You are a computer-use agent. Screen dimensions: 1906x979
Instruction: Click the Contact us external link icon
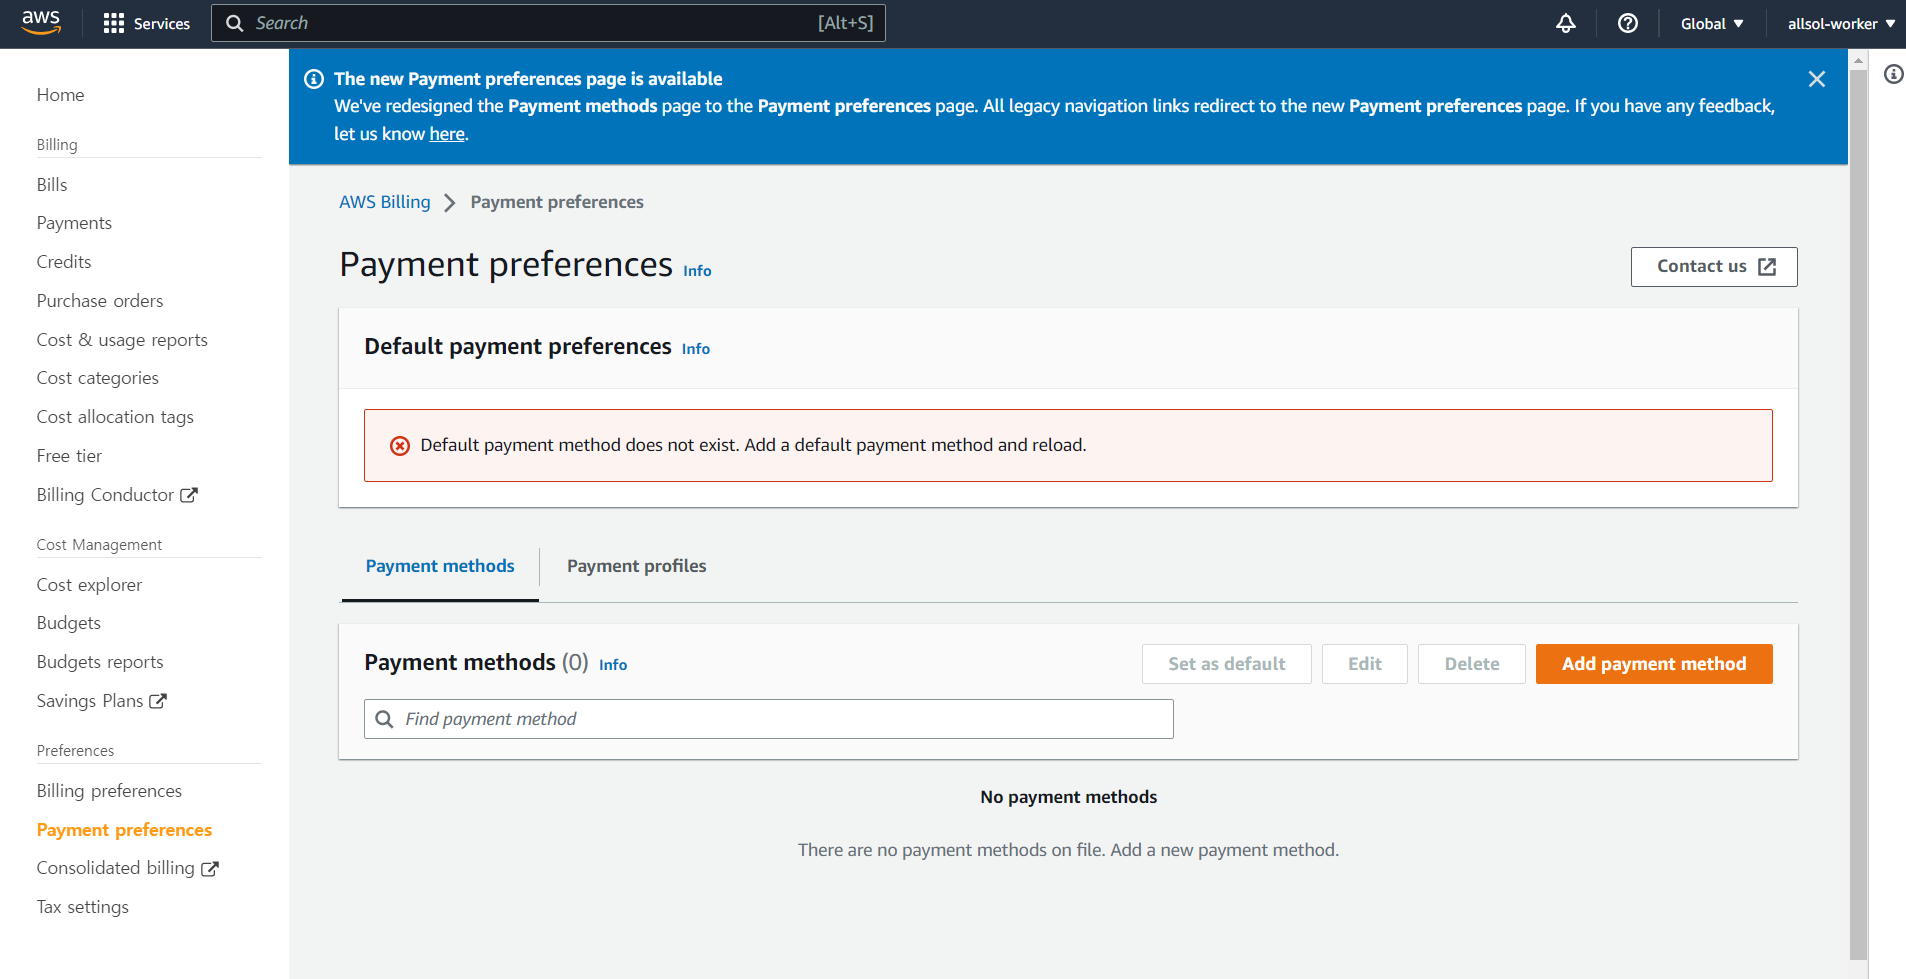tap(1767, 267)
